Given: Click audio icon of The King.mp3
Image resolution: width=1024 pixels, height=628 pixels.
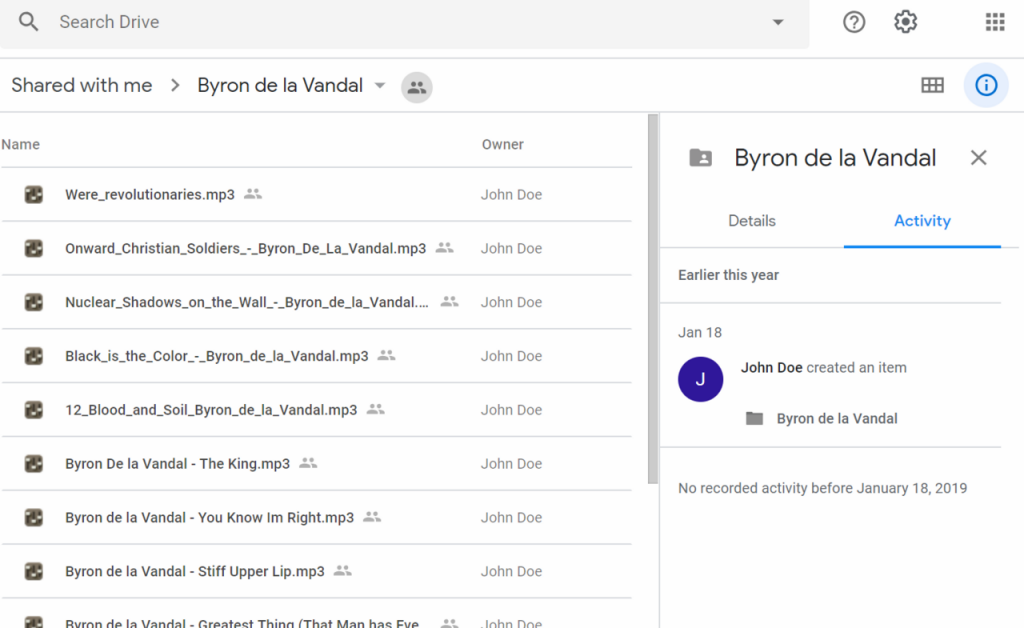Looking at the screenshot, I should pos(34,463).
